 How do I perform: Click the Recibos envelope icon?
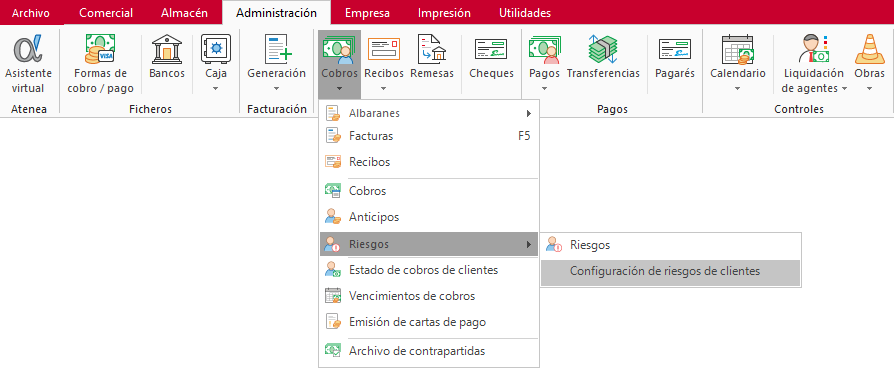pos(384,49)
